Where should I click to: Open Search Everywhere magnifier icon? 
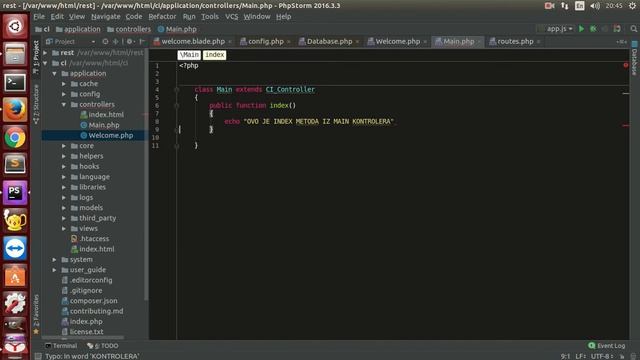click(633, 29)
